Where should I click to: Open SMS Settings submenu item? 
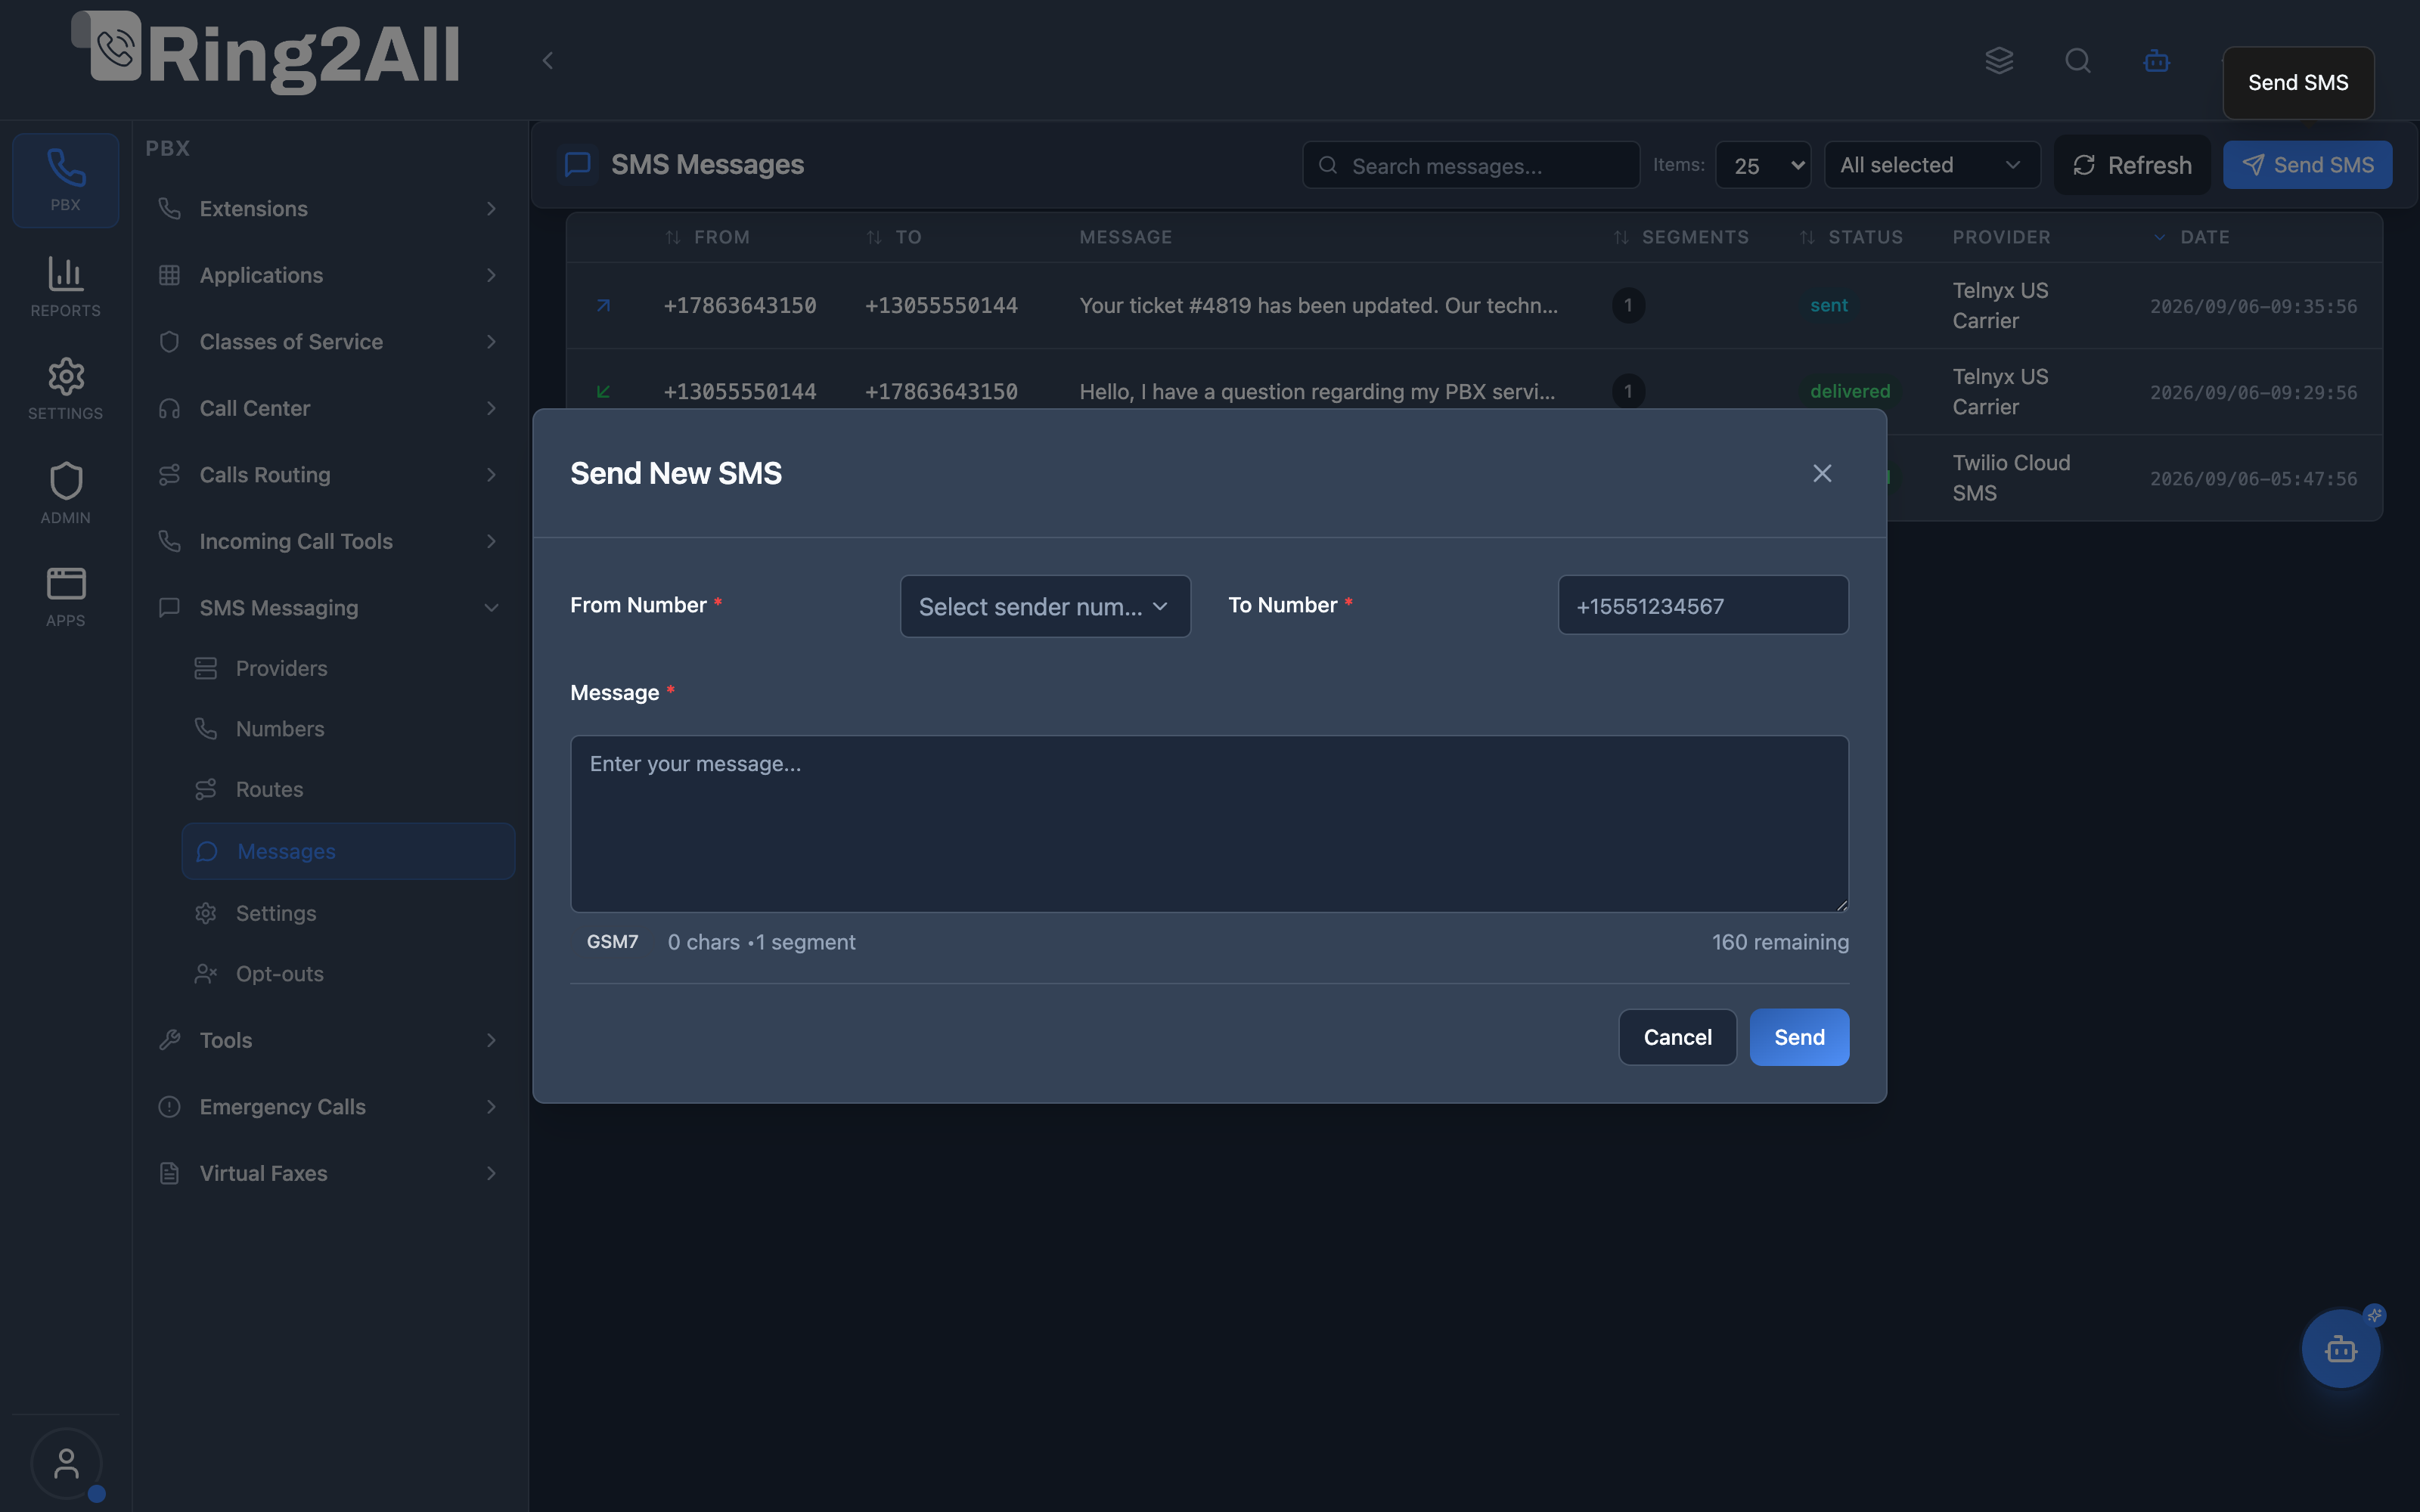click(x=348, y=913)
